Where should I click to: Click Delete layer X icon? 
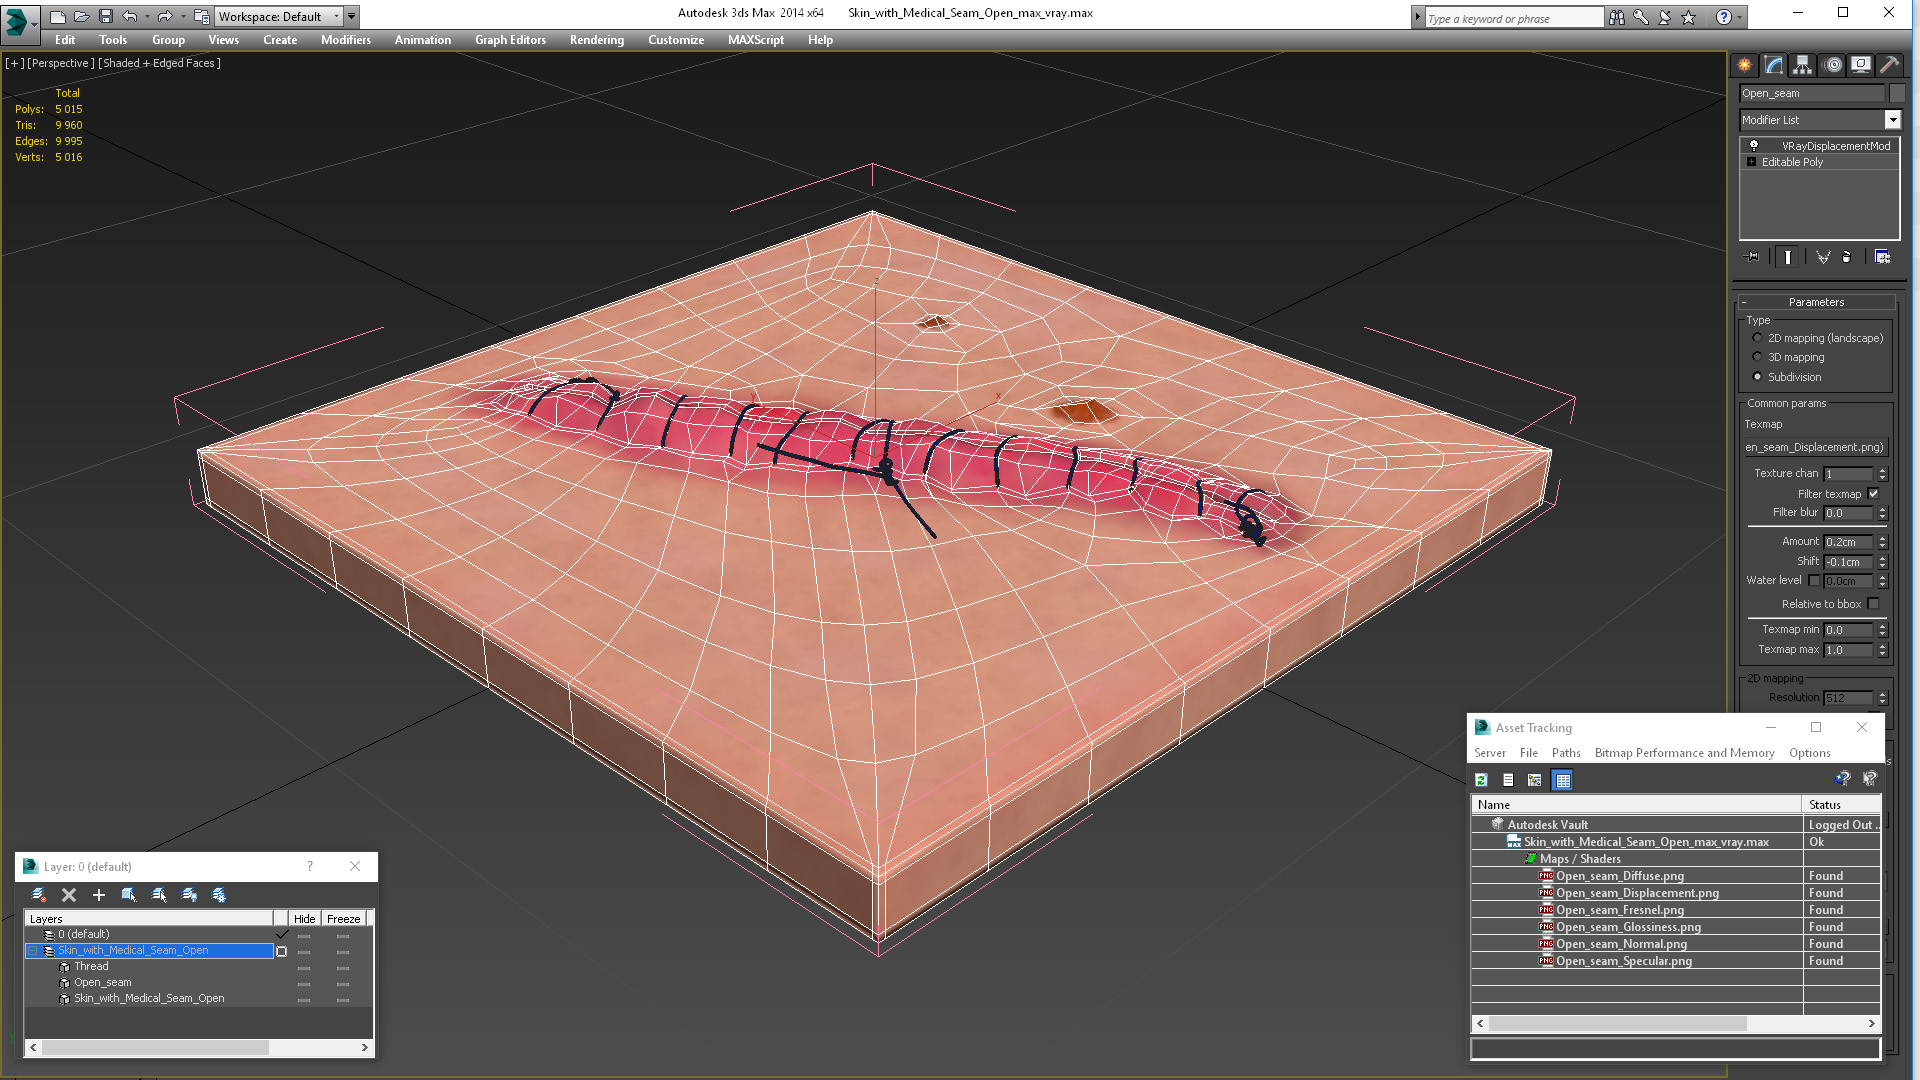pos(69,895)
